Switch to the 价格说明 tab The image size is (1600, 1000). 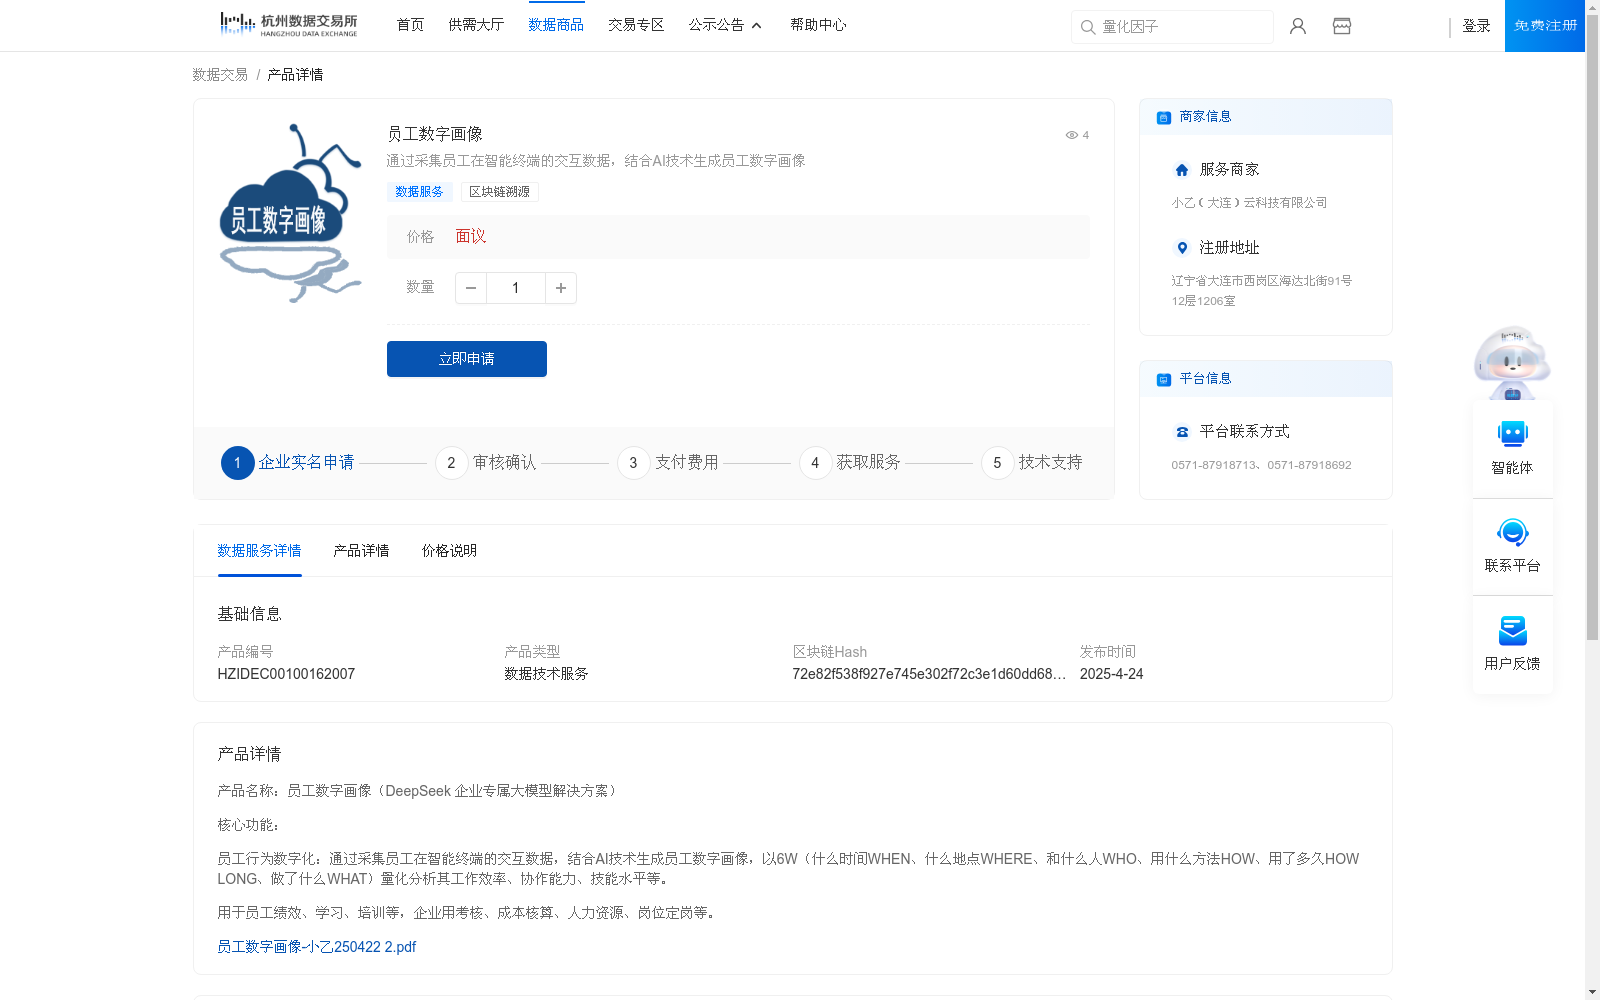(x=449, y=551)
